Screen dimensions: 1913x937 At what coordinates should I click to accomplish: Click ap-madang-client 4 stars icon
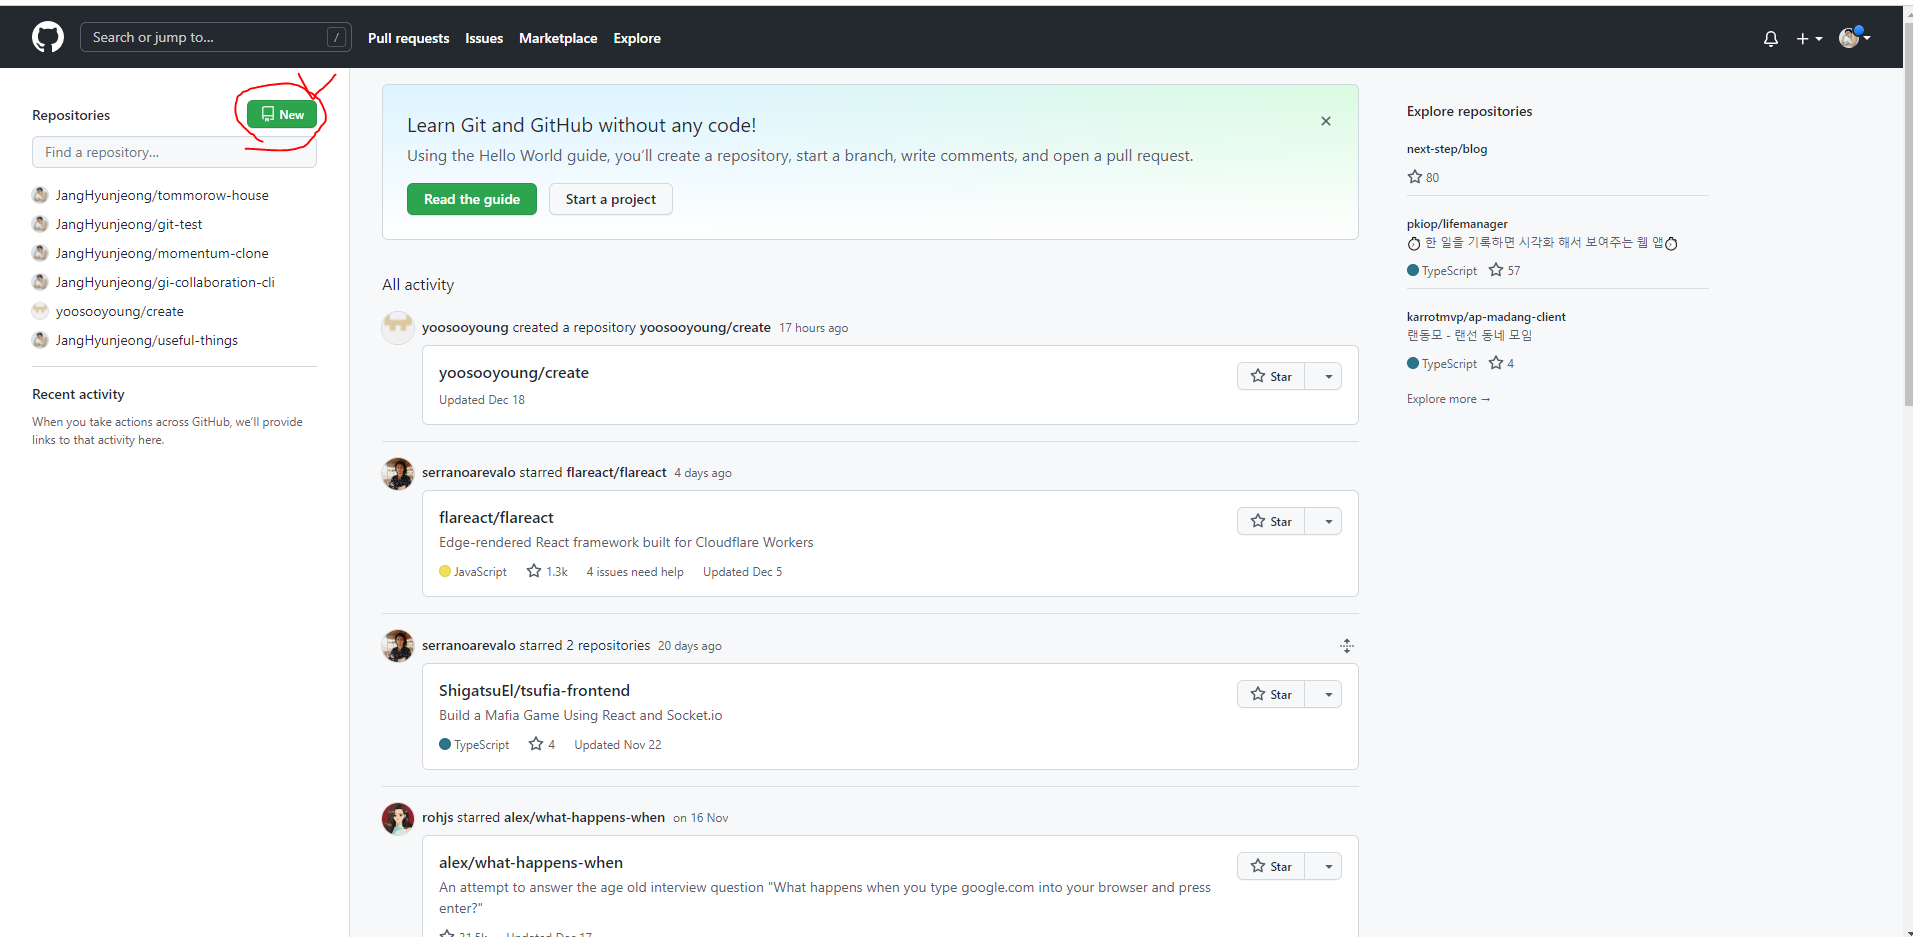1496,363
